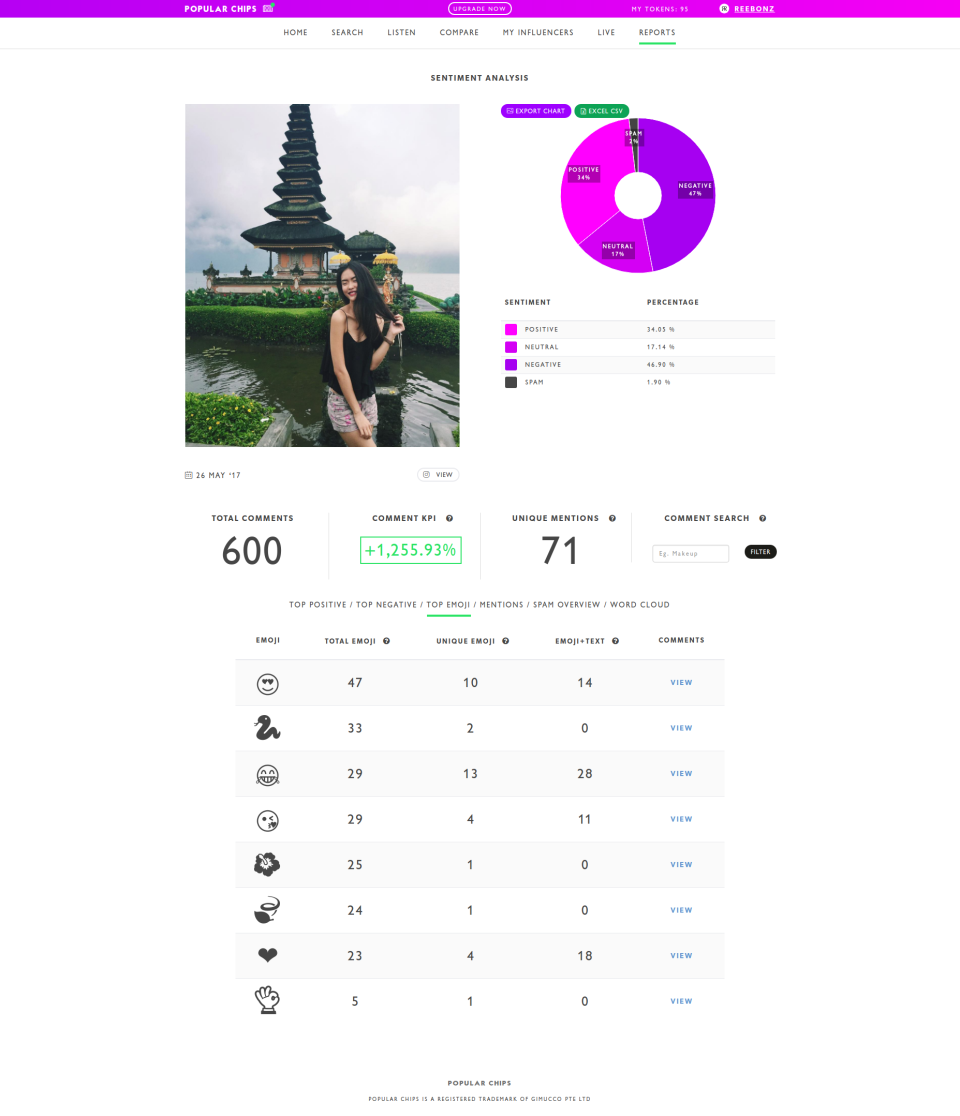
Task: Click the comment search input field
Action: (690, 553)
